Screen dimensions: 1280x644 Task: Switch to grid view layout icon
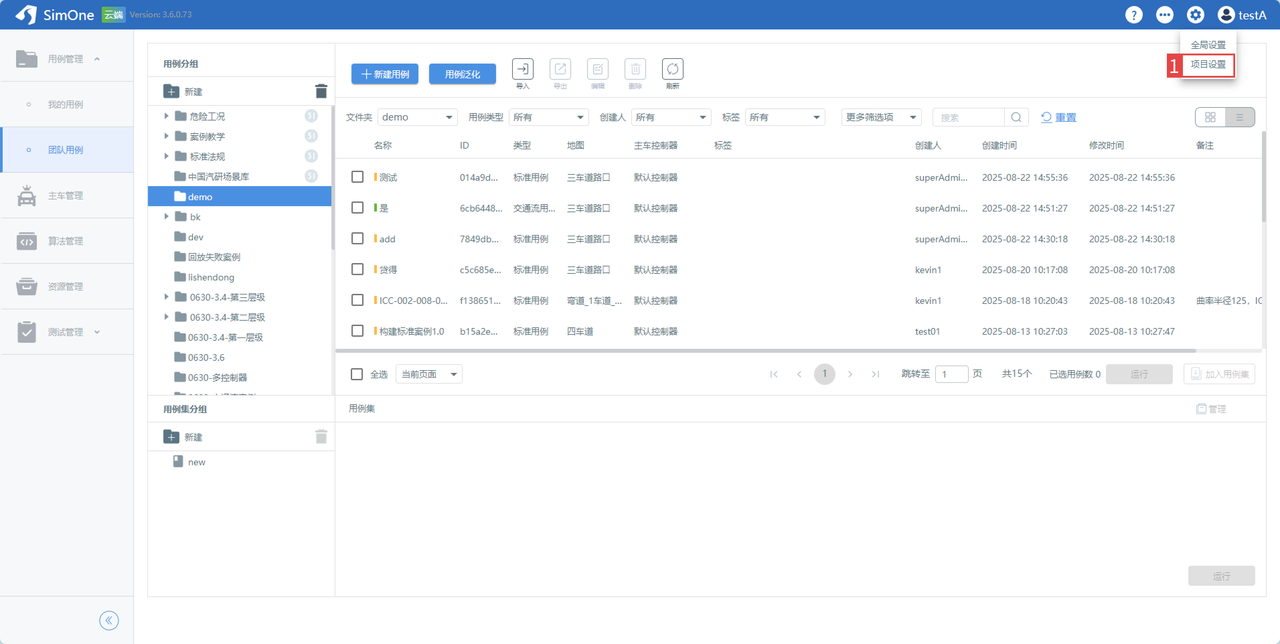(1210, 117)
